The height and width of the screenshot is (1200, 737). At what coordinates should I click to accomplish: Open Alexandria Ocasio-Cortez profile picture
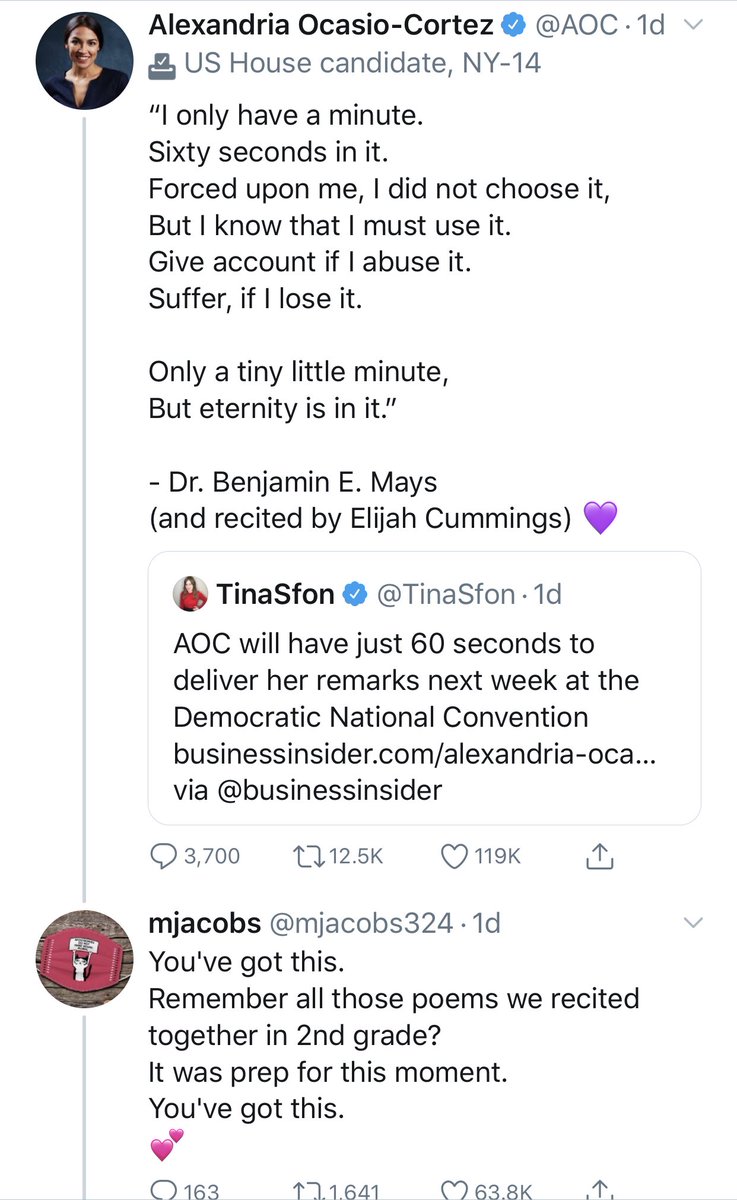84,61
